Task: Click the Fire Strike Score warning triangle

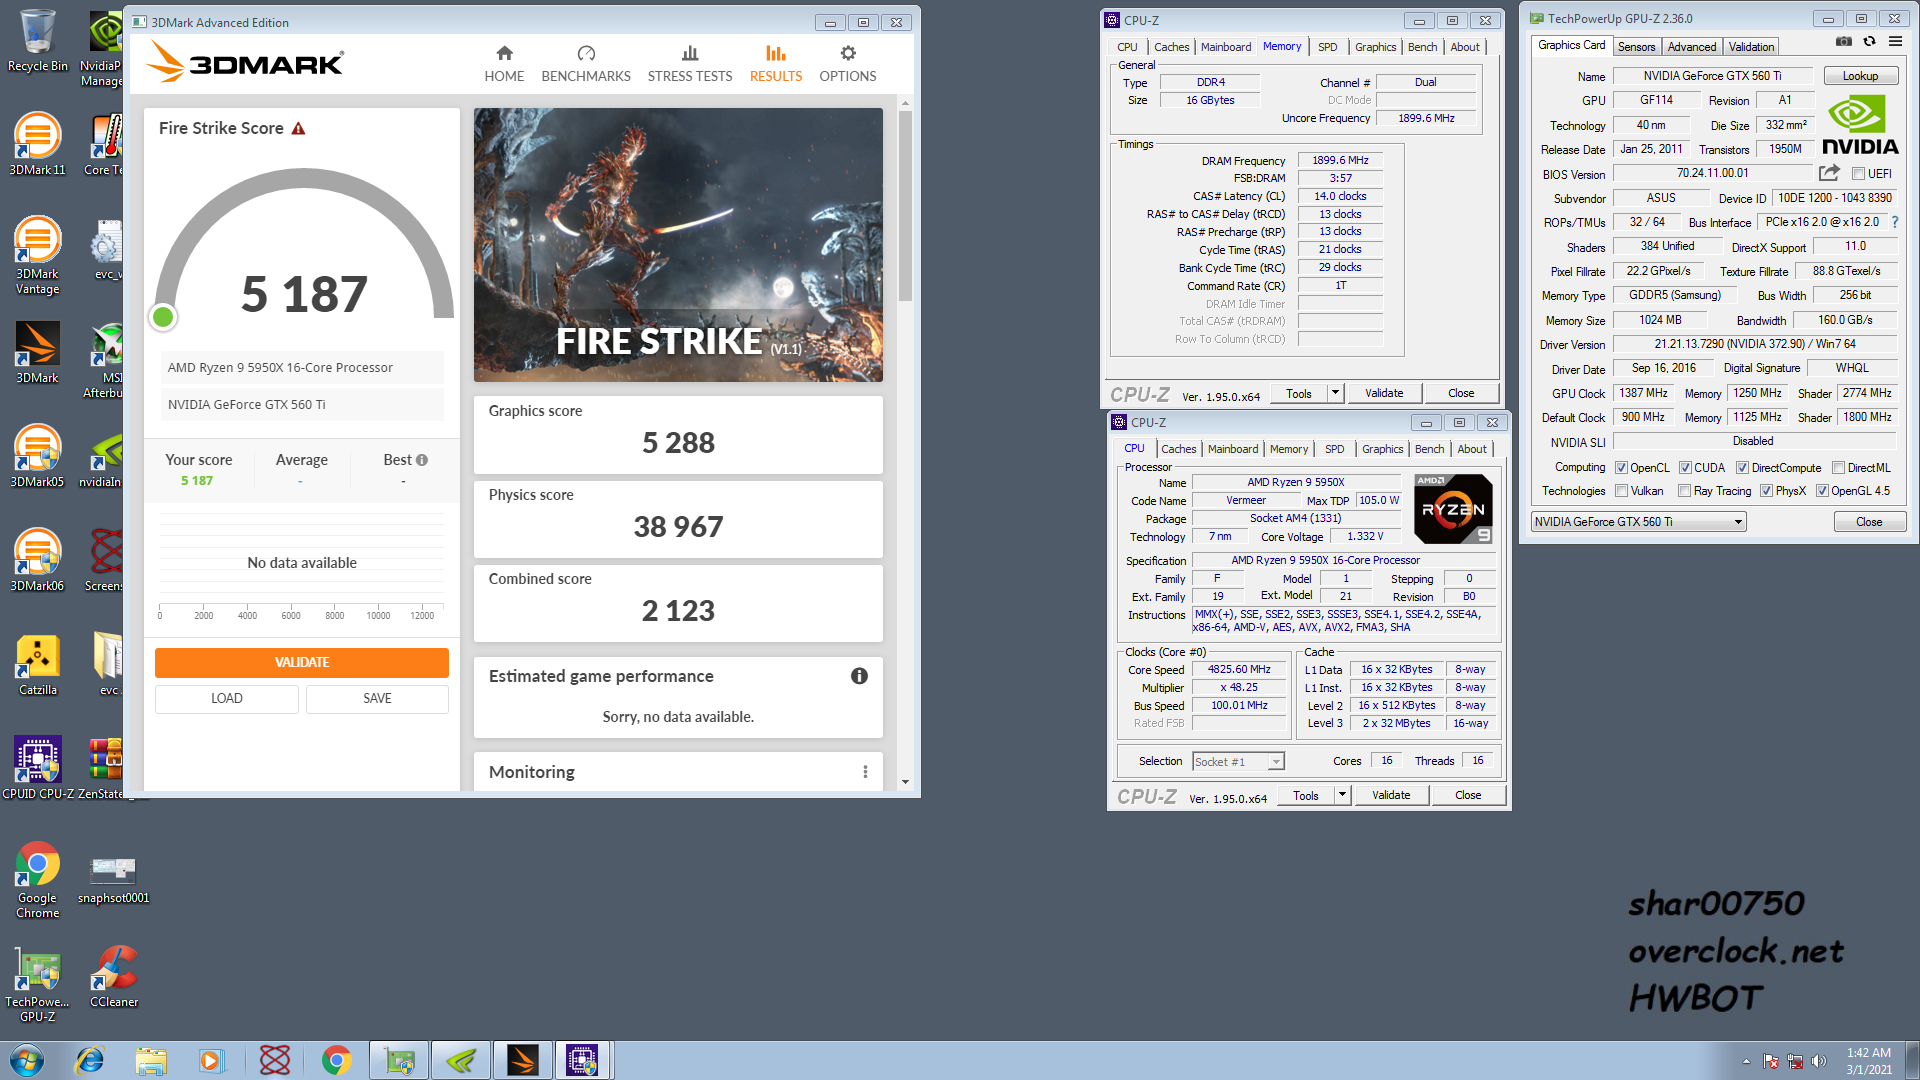Action: (x=298, y=128)
